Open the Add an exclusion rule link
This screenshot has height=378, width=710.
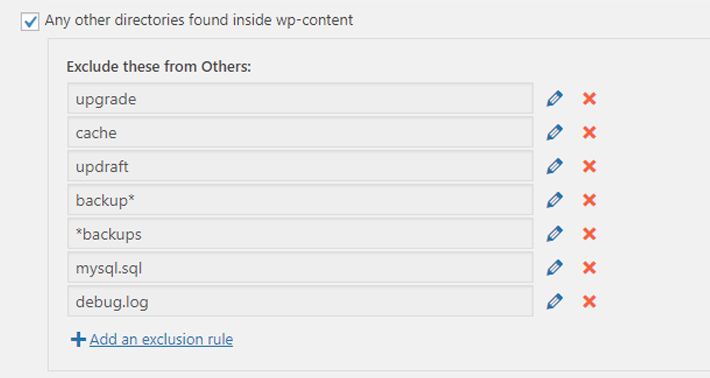coord(161,339)
